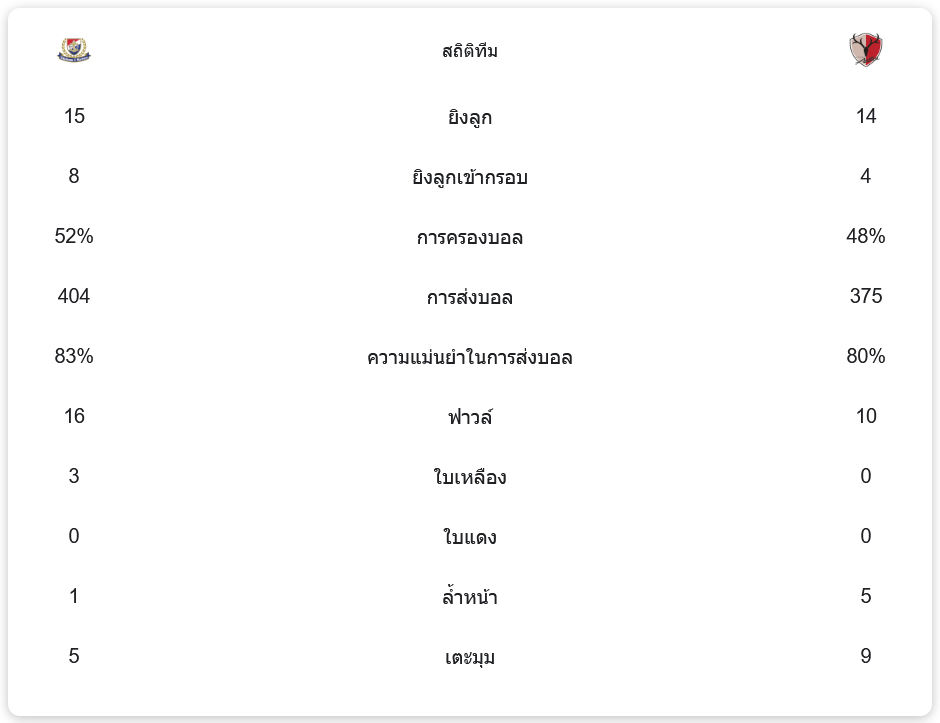This screenshot has width=940, height=723.
Task: Click ความแม่นยำในการส่งบอล label
Action: point(469,357)
